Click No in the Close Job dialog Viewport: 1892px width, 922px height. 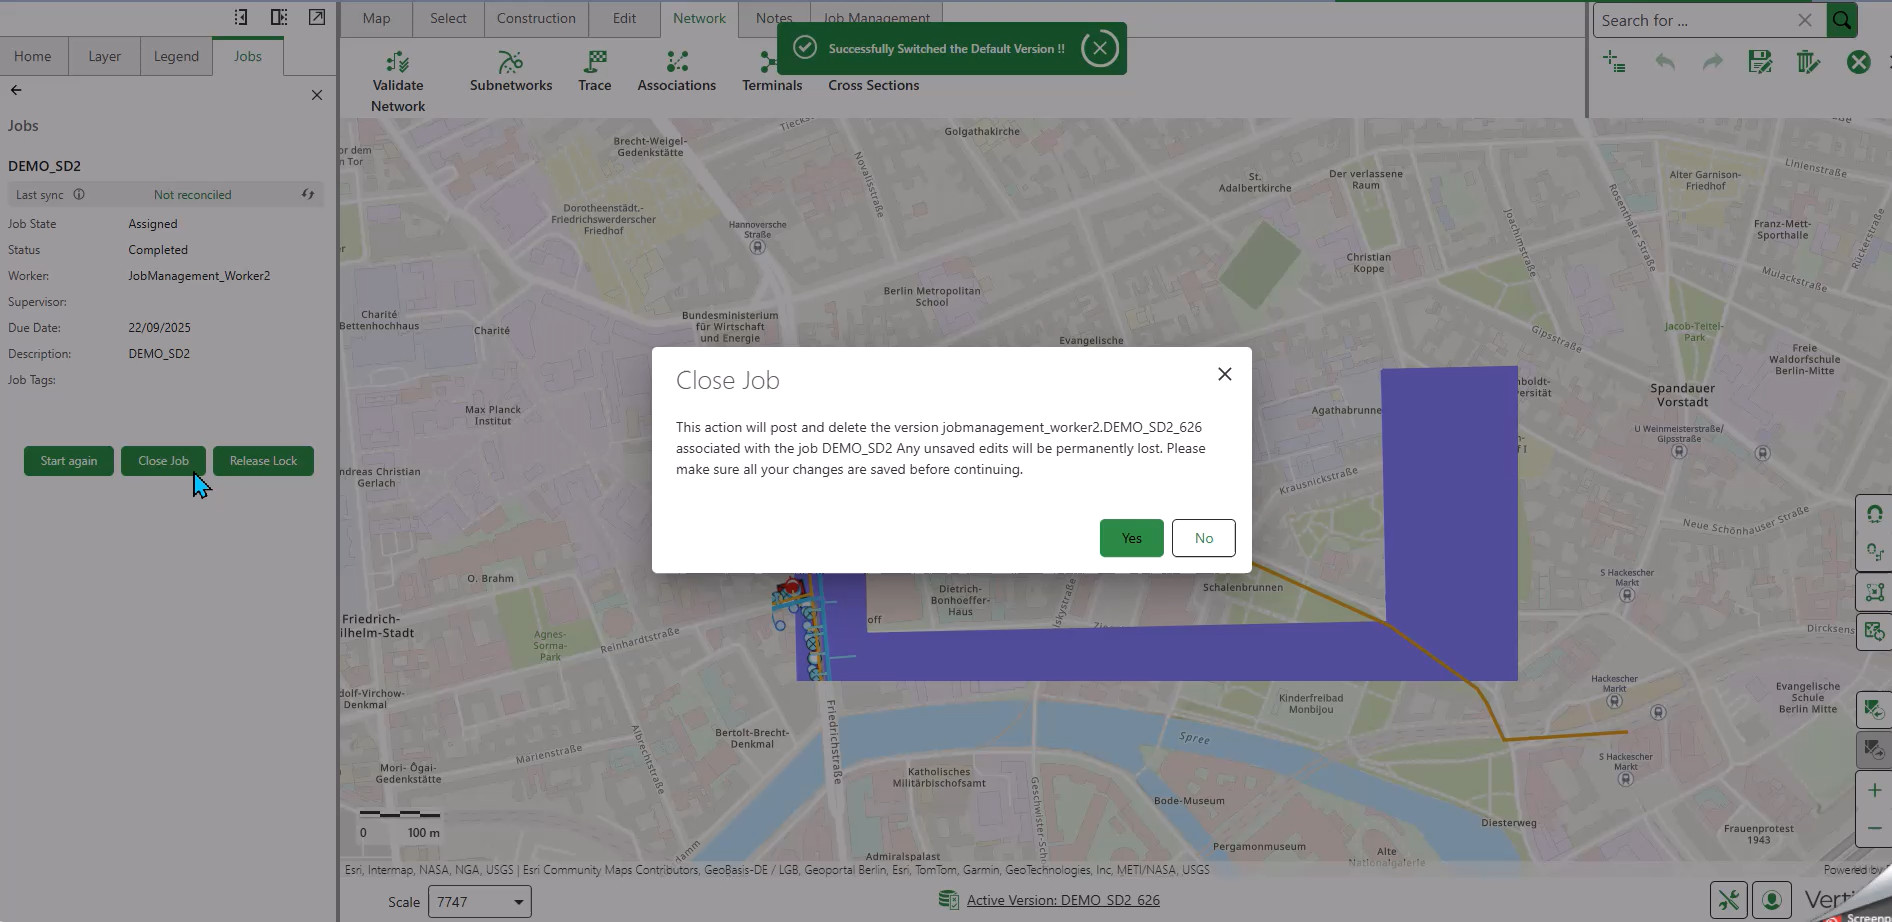[1203, 538]
